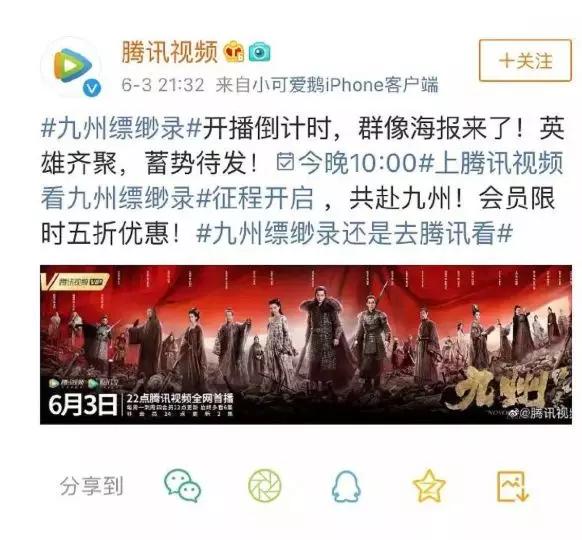
Task: Share to WeChat Moments aperture icon
Action: [265, 485]
